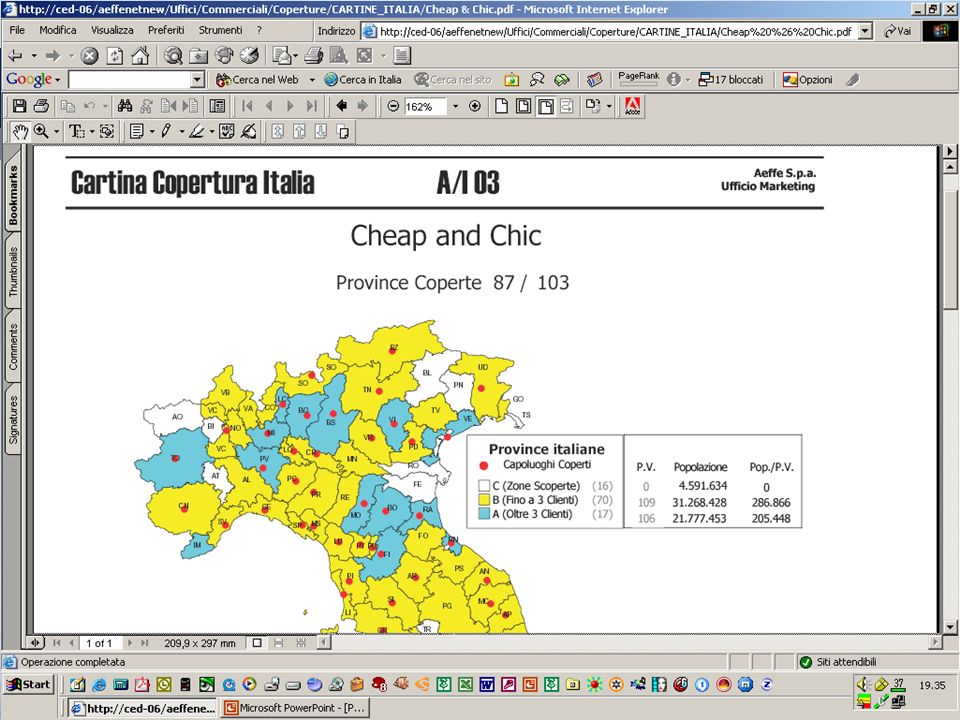Viewport: 960px width, 720px height.
Task: Zoom out using the minus button
Action: click(393, 106)
